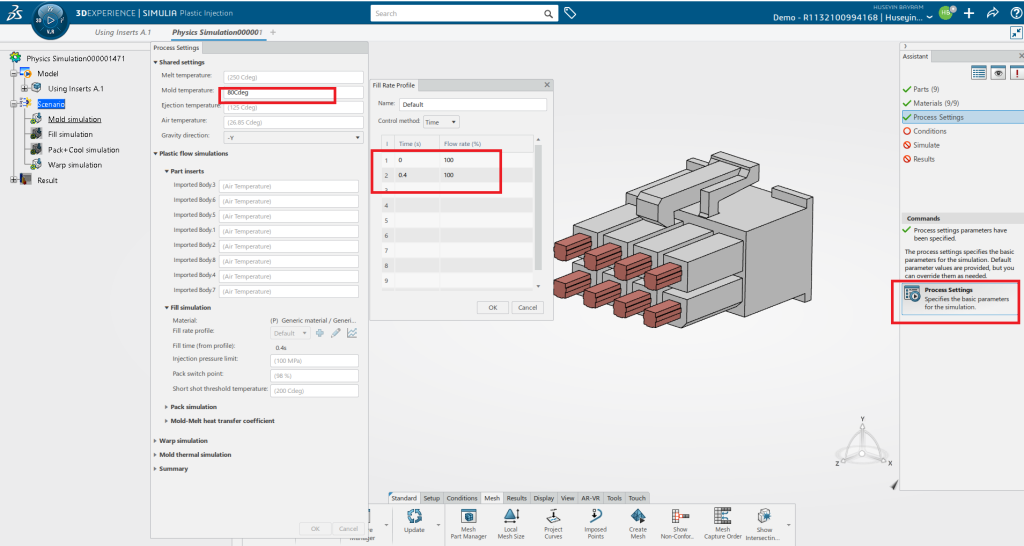The height and width of the screenshot is (546, 1024).
Task: Click the share arrow icon in header
Action: tap(992, 14)
